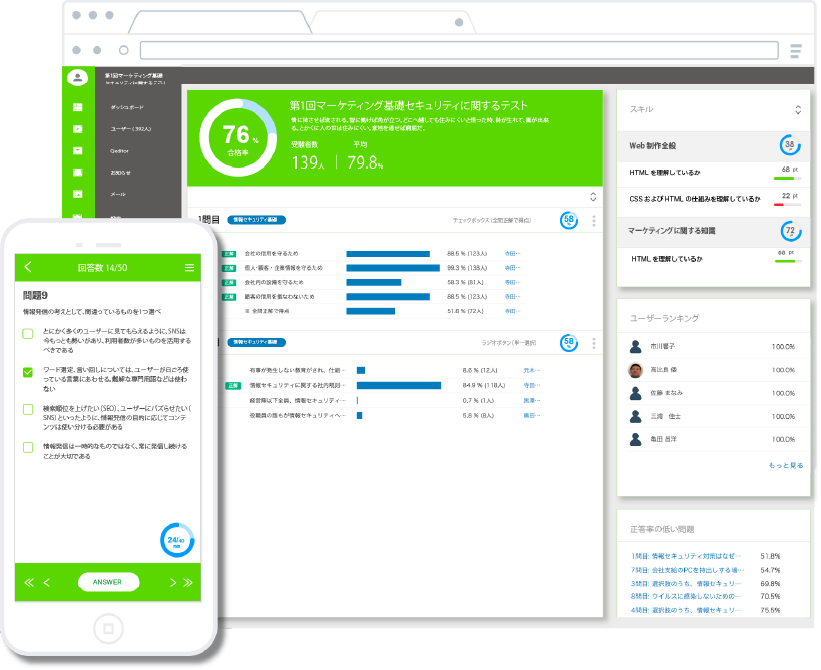Click the sidebar icon beside Qeditor
The width and height of the screenshot is (821, 670).
[x=77, y=151]
